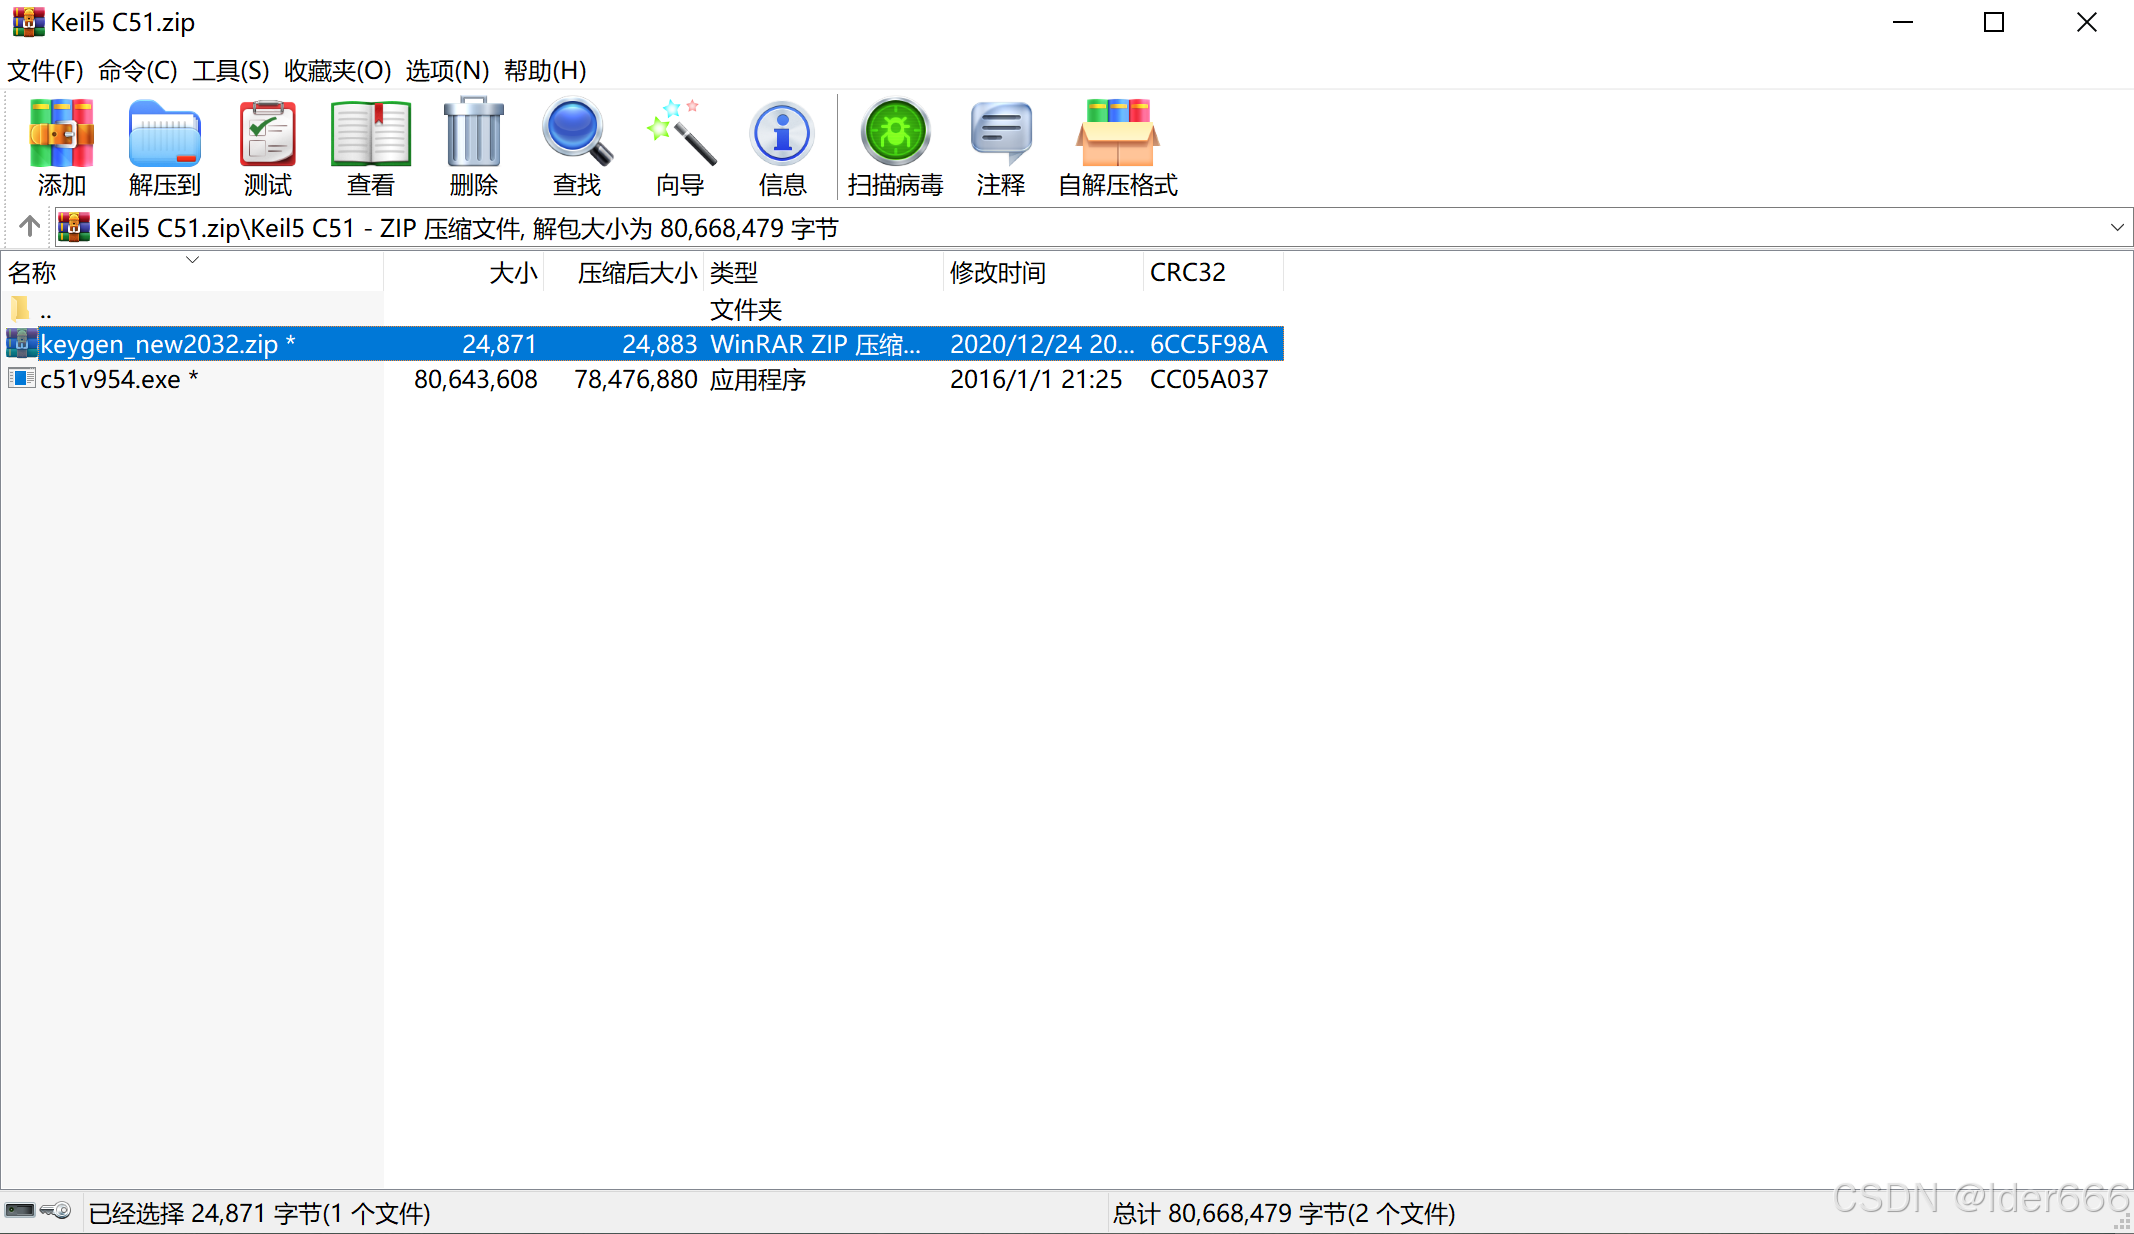2134x1234 pixels.
Task: Click the SFX (自解压格式) icon
Action: (x=1117, y=146)
